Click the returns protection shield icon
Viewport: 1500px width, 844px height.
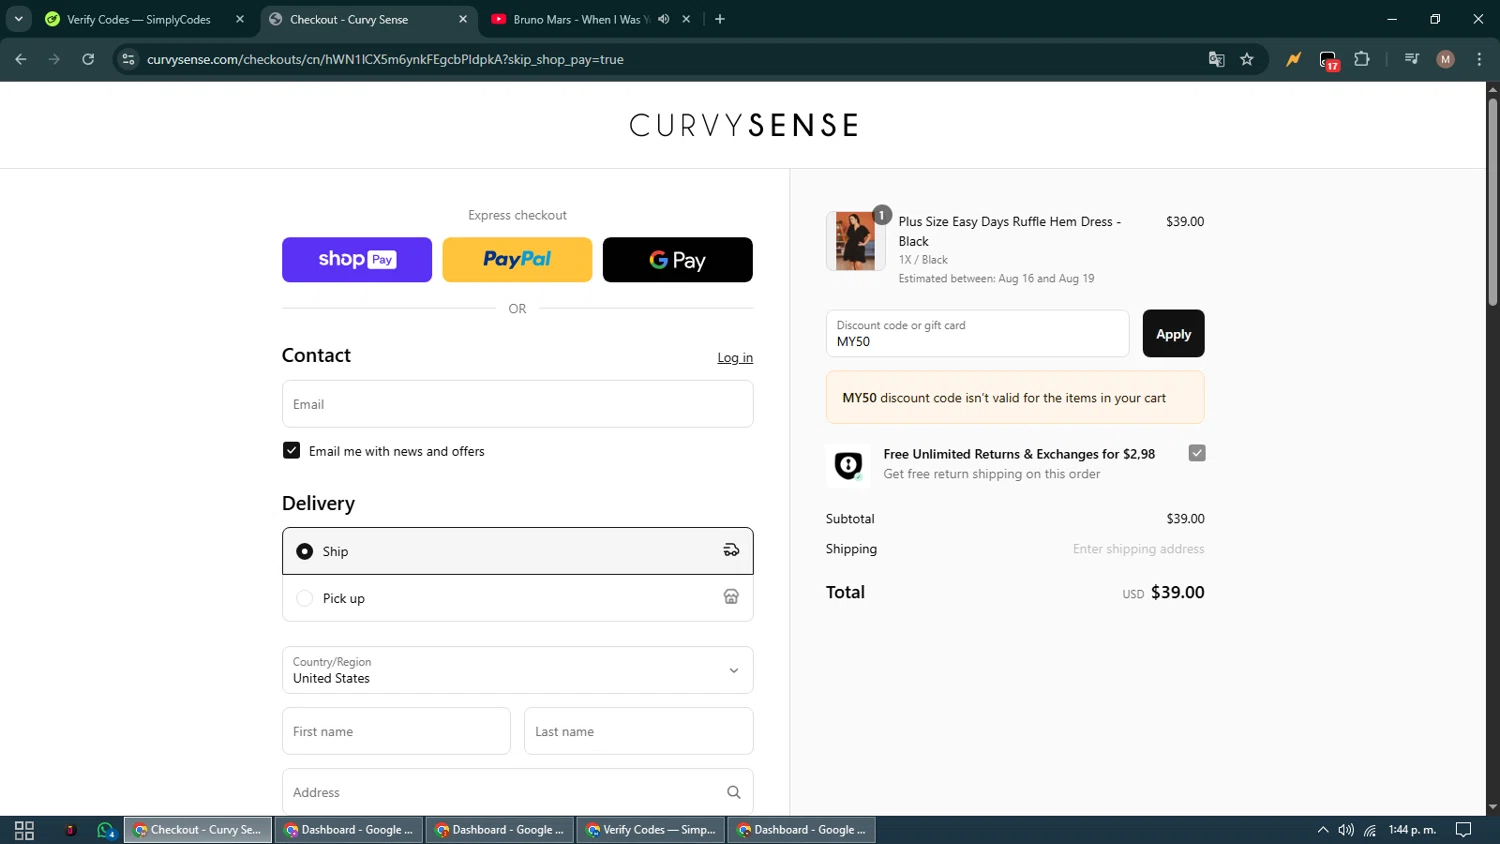(x=848, y=465)
